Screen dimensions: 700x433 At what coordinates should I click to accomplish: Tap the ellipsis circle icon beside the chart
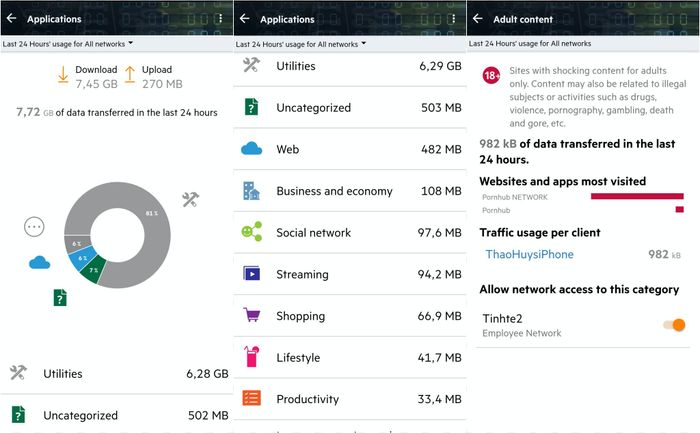coord(34,227)
